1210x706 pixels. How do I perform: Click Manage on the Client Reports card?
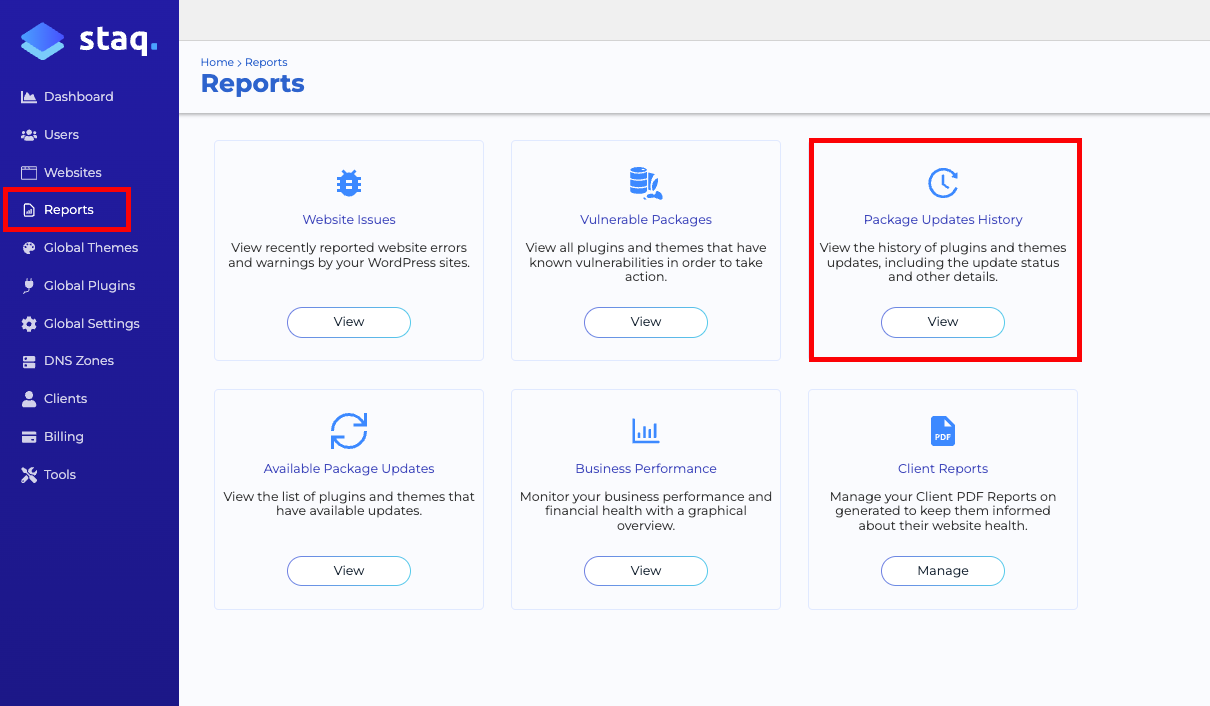pos(942,570)
